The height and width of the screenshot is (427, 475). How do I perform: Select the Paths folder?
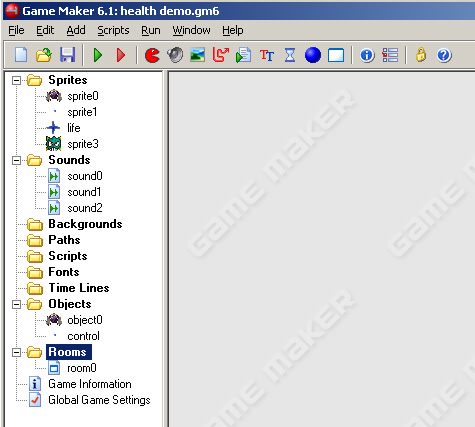(x=64, y=240)
